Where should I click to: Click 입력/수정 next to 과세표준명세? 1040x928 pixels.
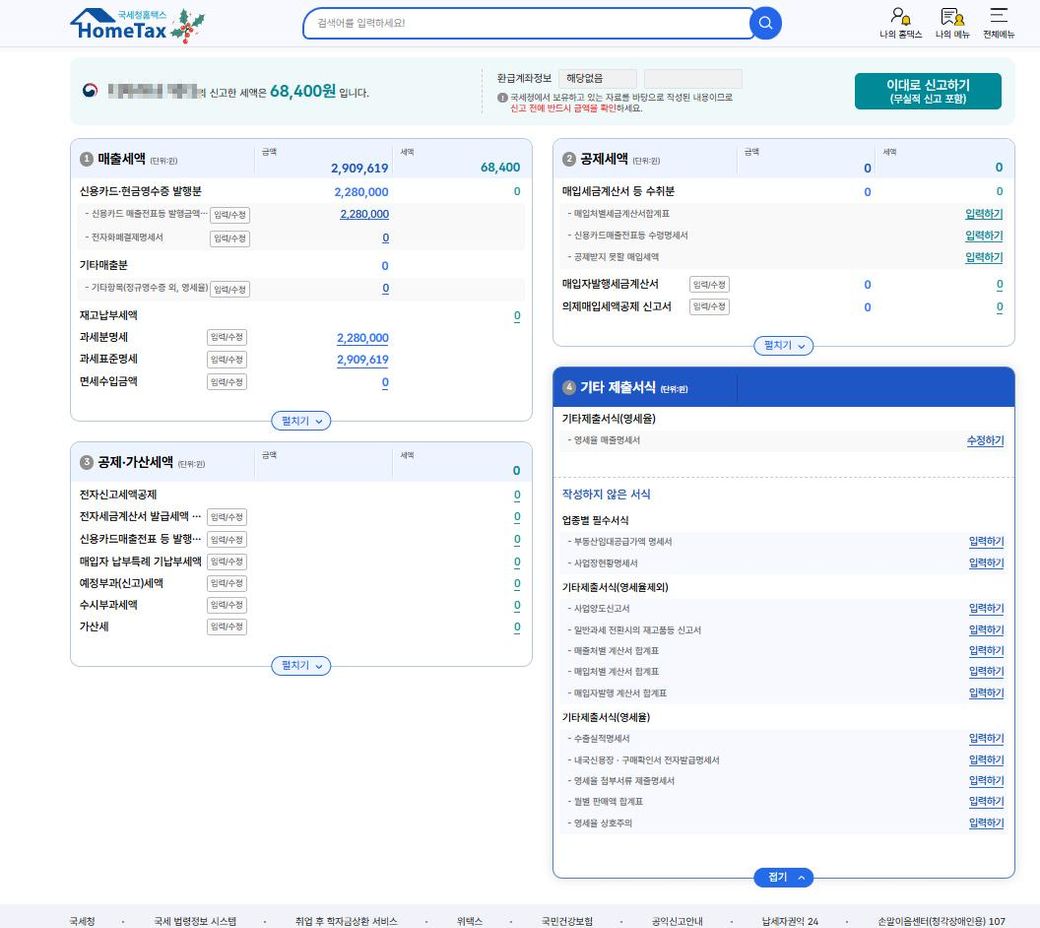point(227,360)
